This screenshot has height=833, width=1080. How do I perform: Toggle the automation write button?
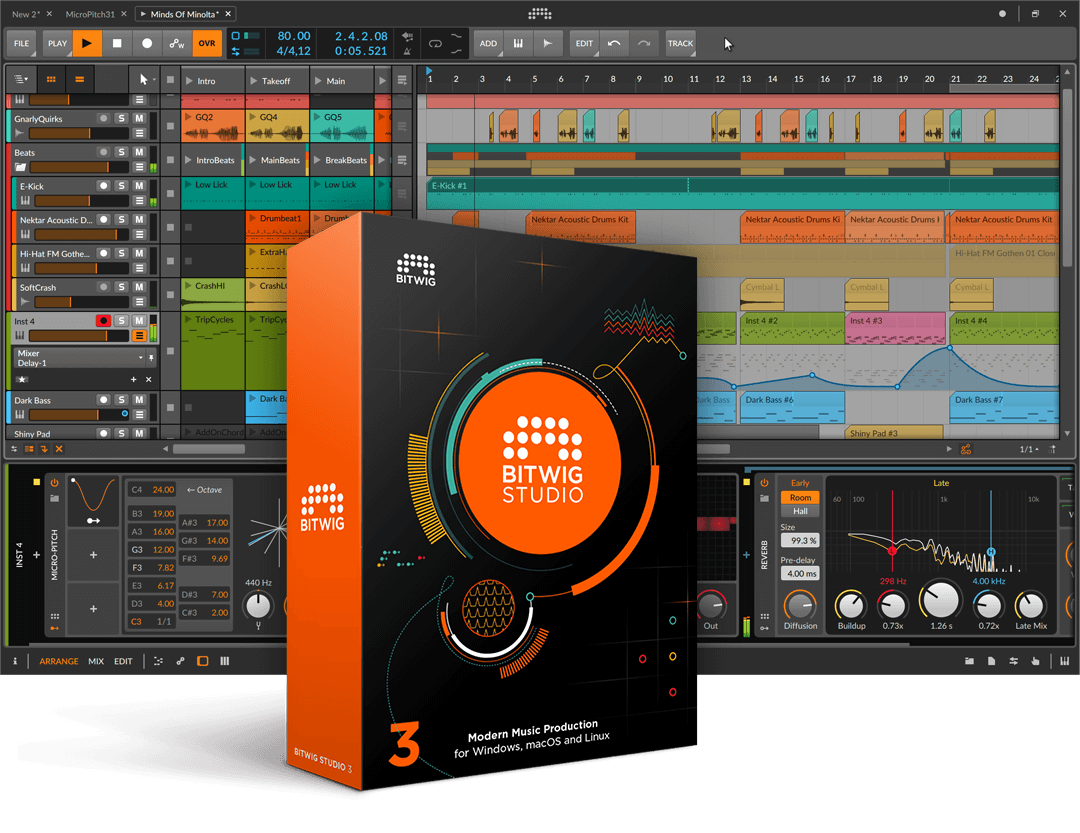pos(177,43)
